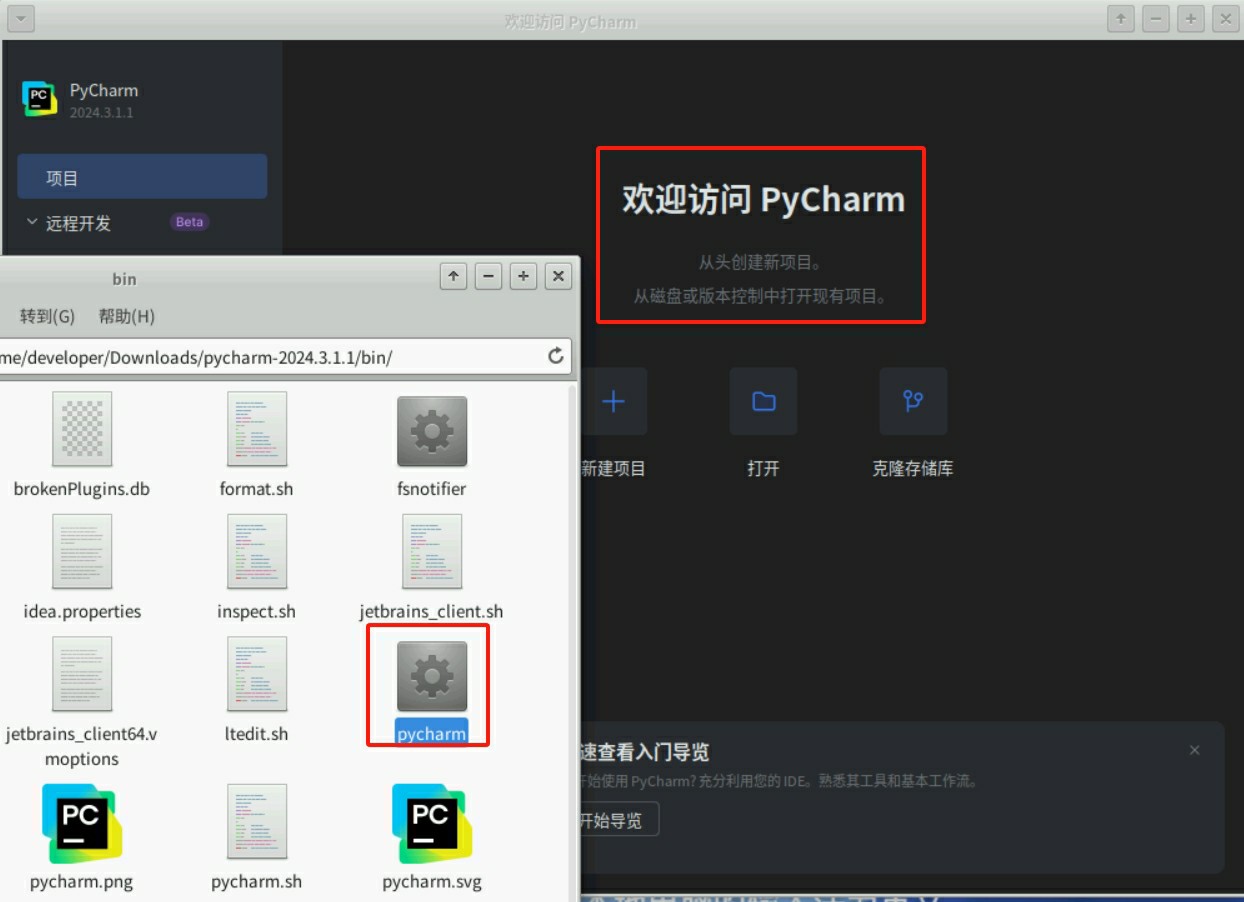Reload the folder with the refresh icon
The width and height of the screenshot is (1244, 902).
(556, 356)
